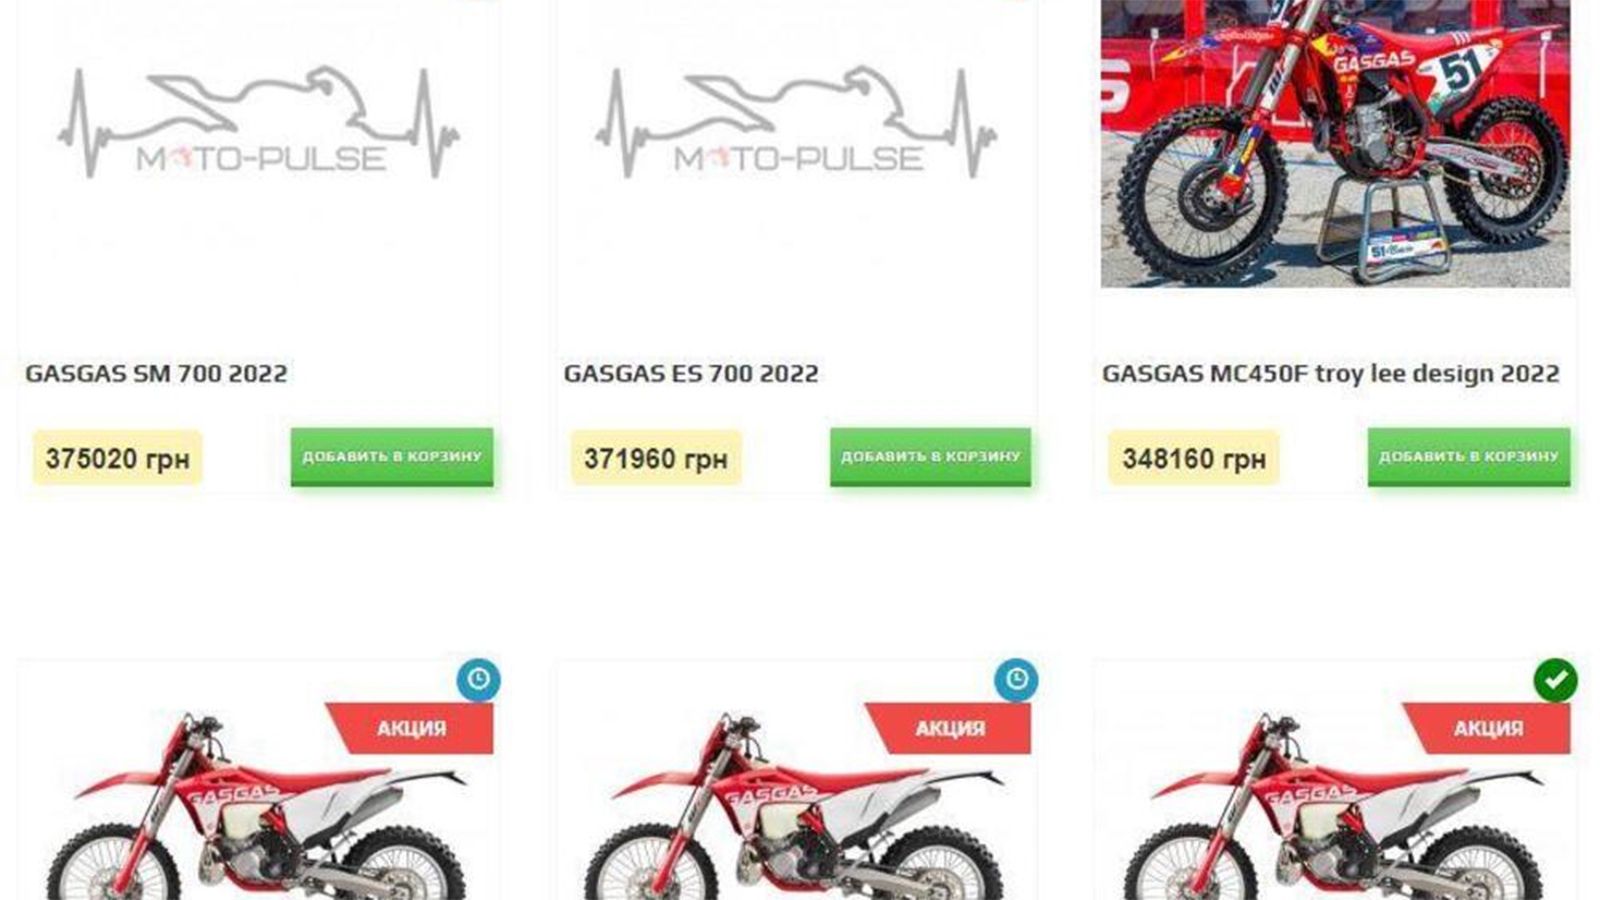Open the photo of the number 51 GASGAS bike
1600x900 pixels.
coord(1335,143)
